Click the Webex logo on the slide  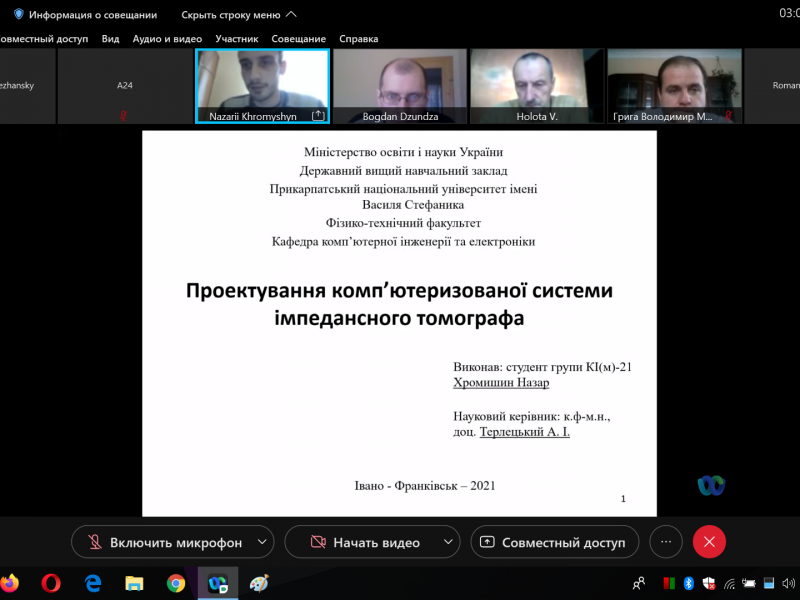pos(711,486)
